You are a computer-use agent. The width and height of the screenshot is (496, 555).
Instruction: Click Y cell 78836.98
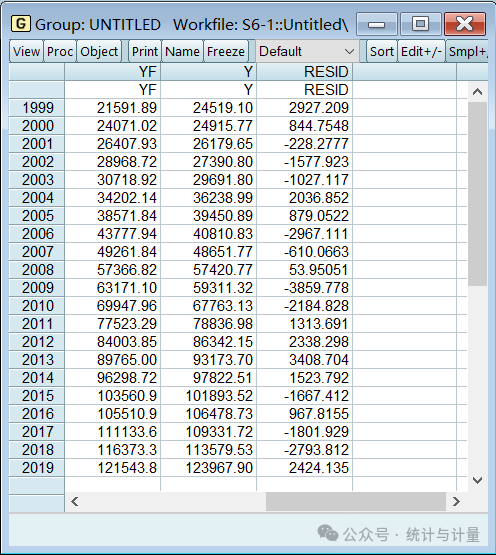point(209,324)
